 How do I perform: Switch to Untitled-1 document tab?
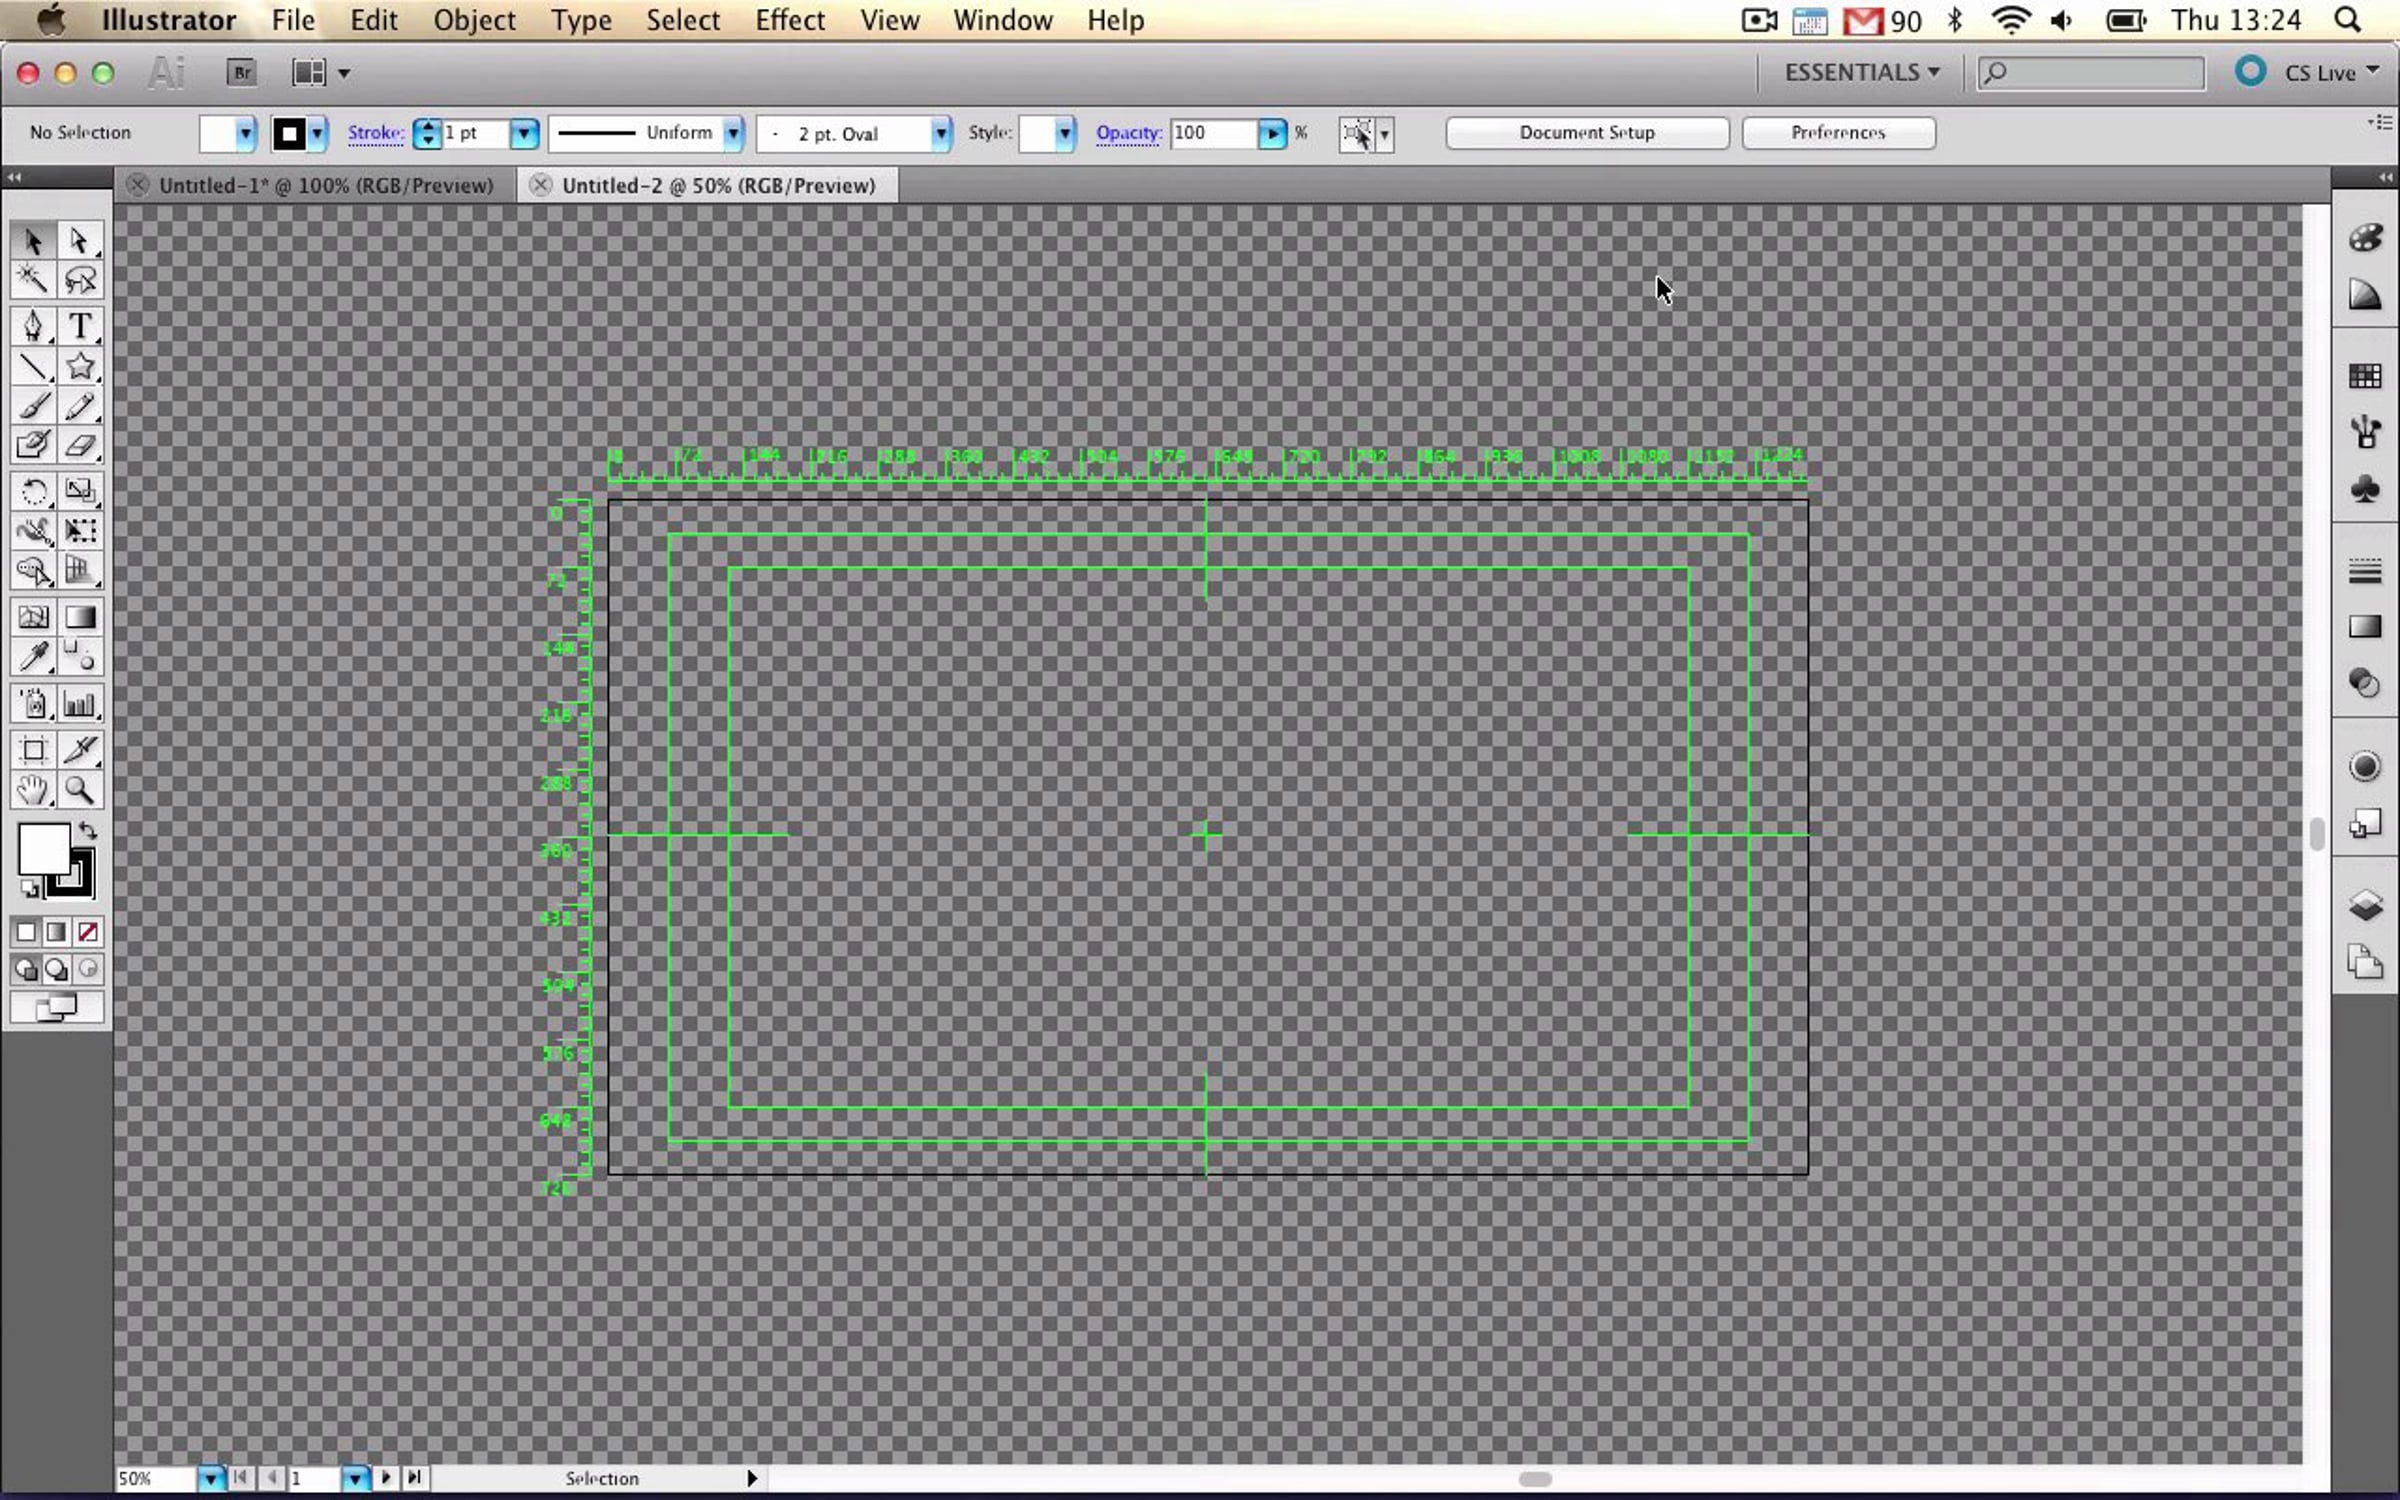[x=325, y=186]
